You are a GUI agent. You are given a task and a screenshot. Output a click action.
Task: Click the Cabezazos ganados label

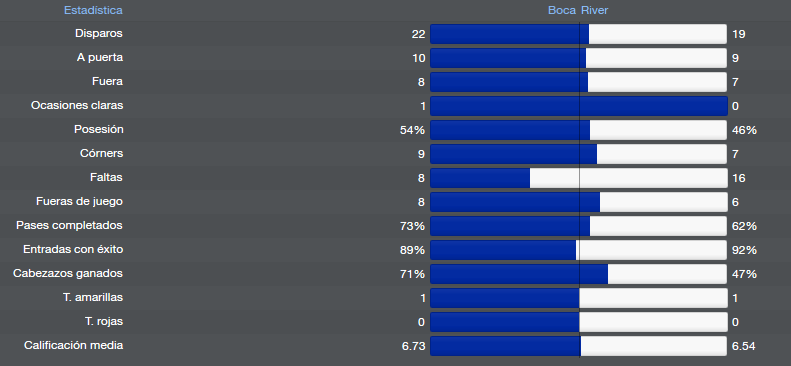(x=68, y=273)
